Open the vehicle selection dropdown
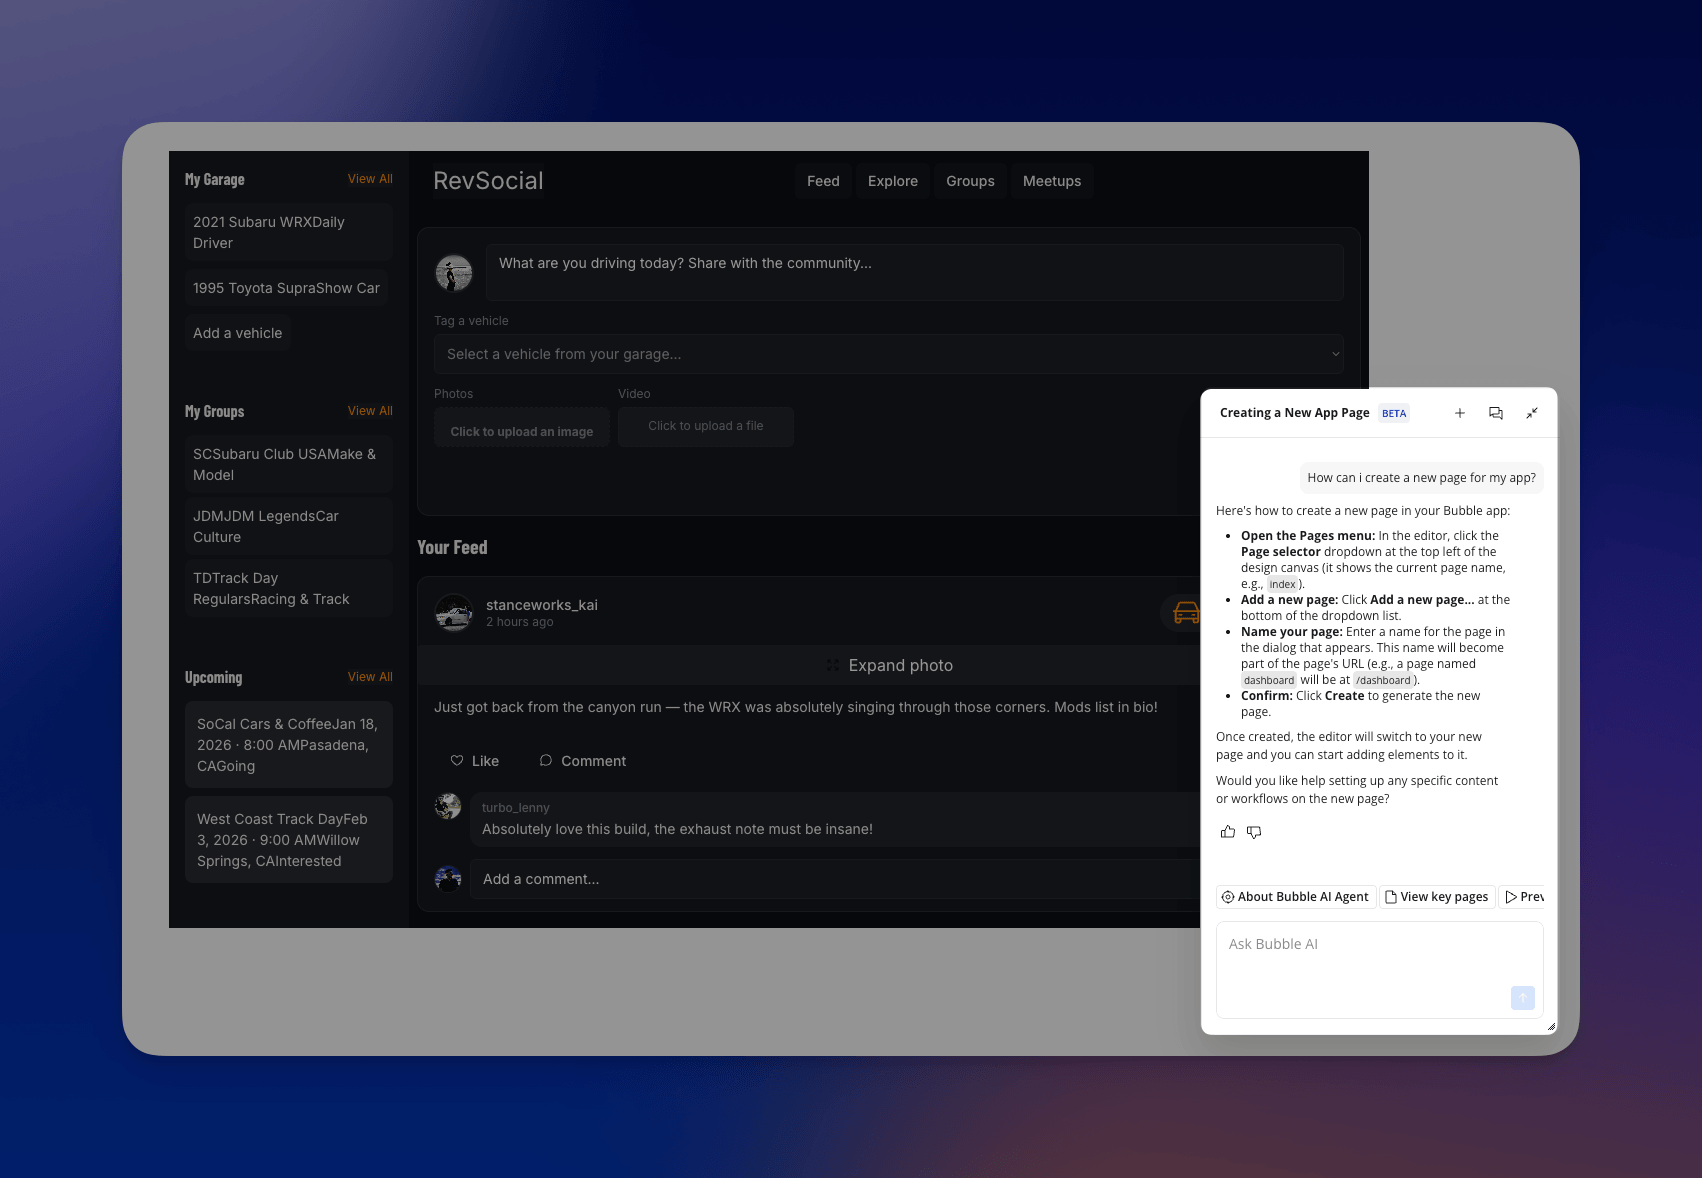The image size is (1702, 1178). coord(888,353)
